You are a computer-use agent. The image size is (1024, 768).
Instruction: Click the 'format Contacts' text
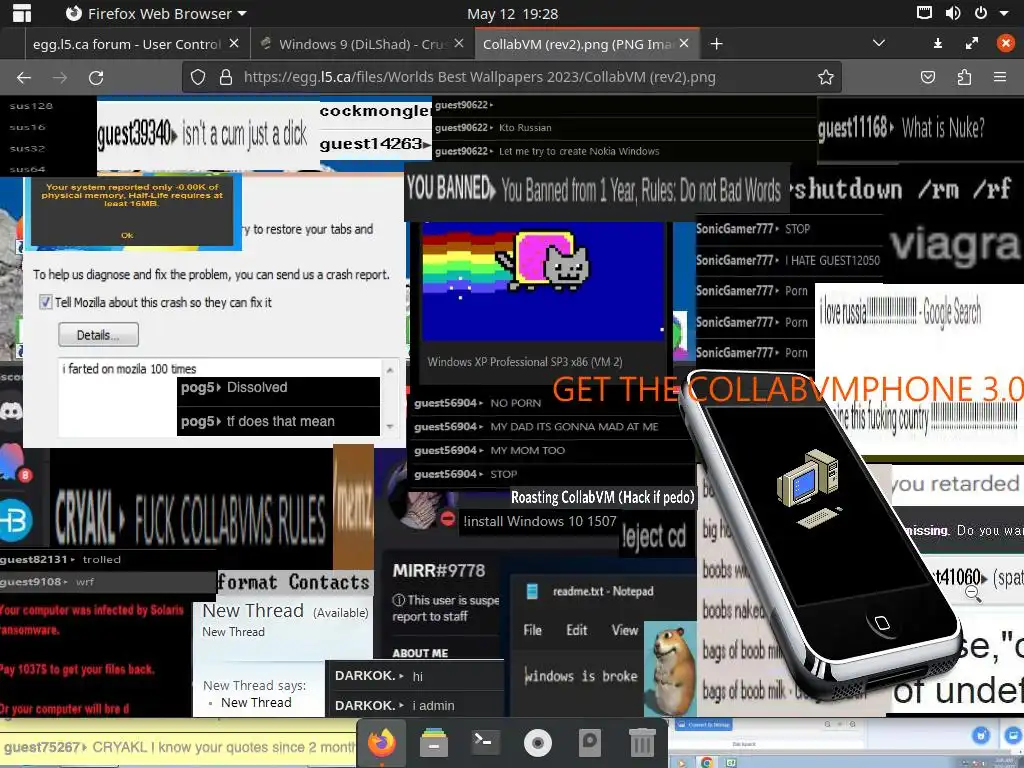point(293,582)
